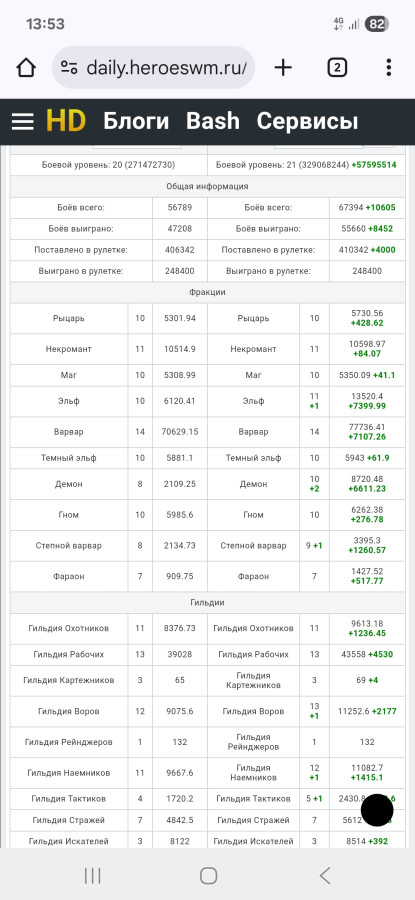Tap the Фракции section header
415x900 pixels.
(x=207, y=292)
